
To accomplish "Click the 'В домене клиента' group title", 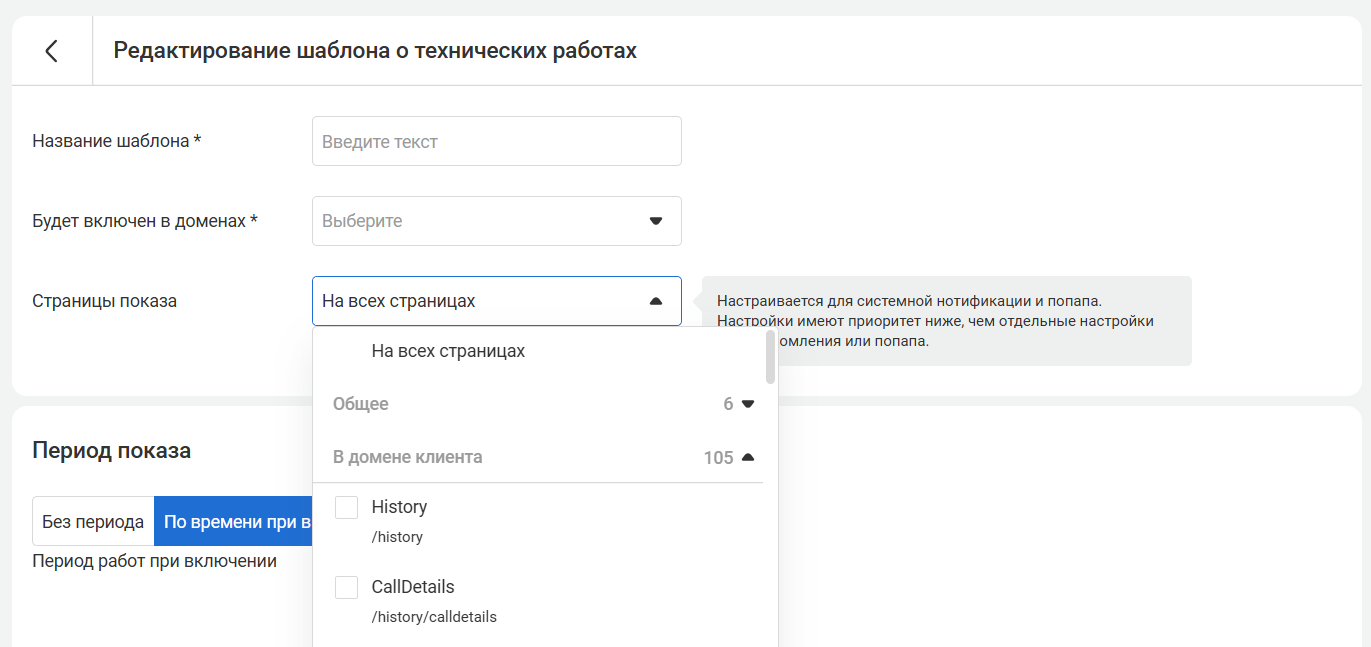I will point(407,458).
